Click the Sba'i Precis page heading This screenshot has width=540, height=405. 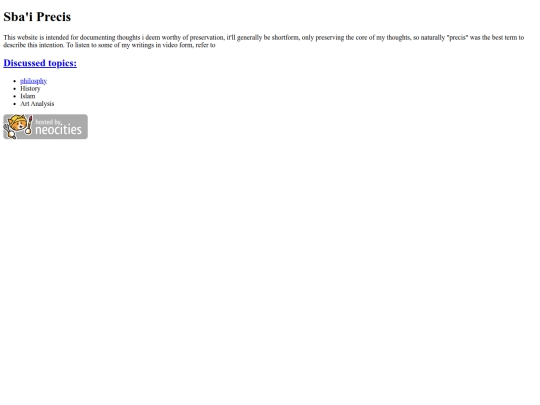tap(37, 17)
